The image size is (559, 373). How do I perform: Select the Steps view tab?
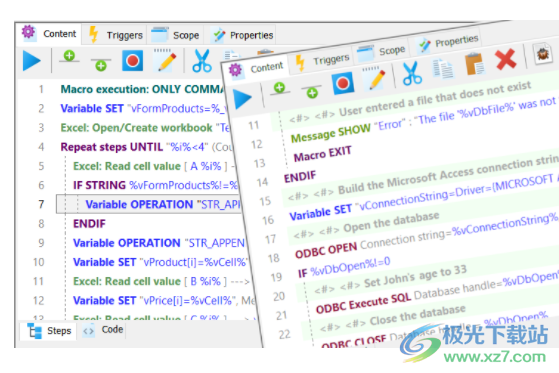[50, 331]
